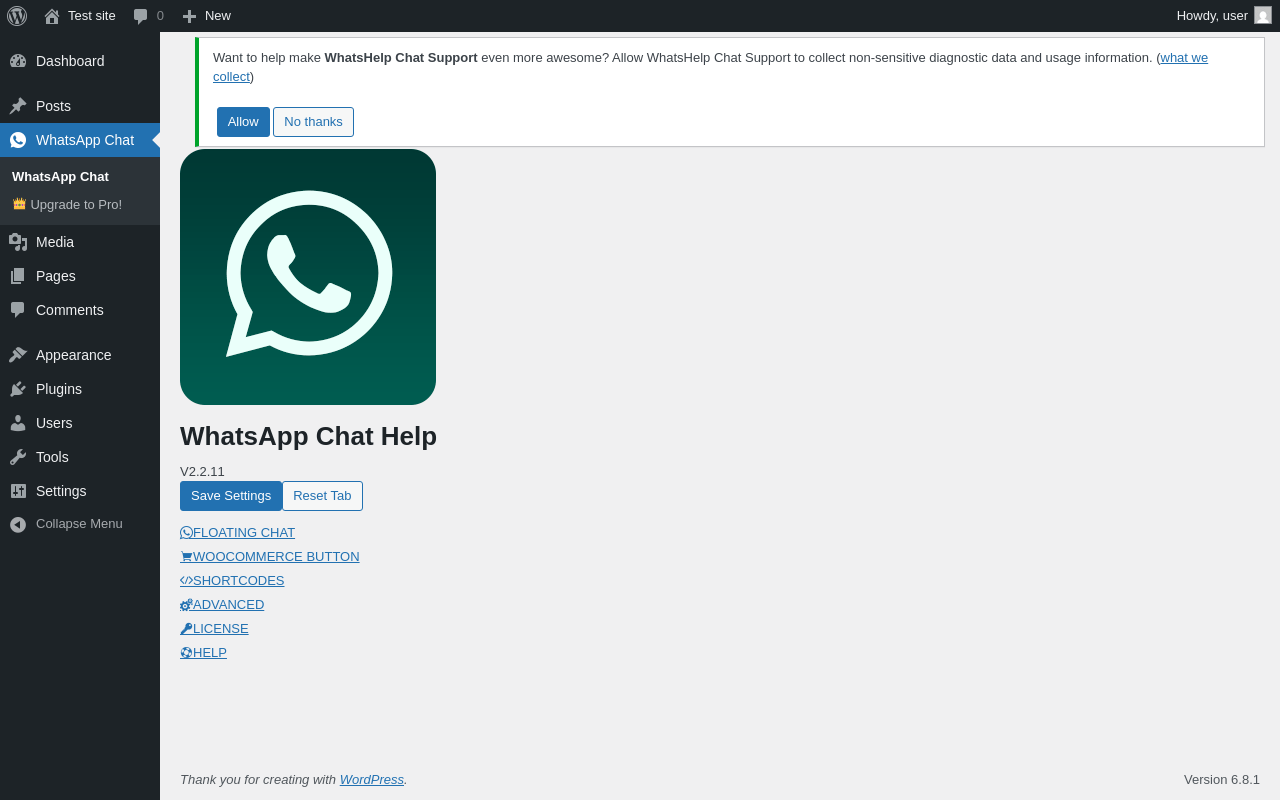Click the V2.2.11 version text
The image size is (1280, 800).
coord(202,472)
